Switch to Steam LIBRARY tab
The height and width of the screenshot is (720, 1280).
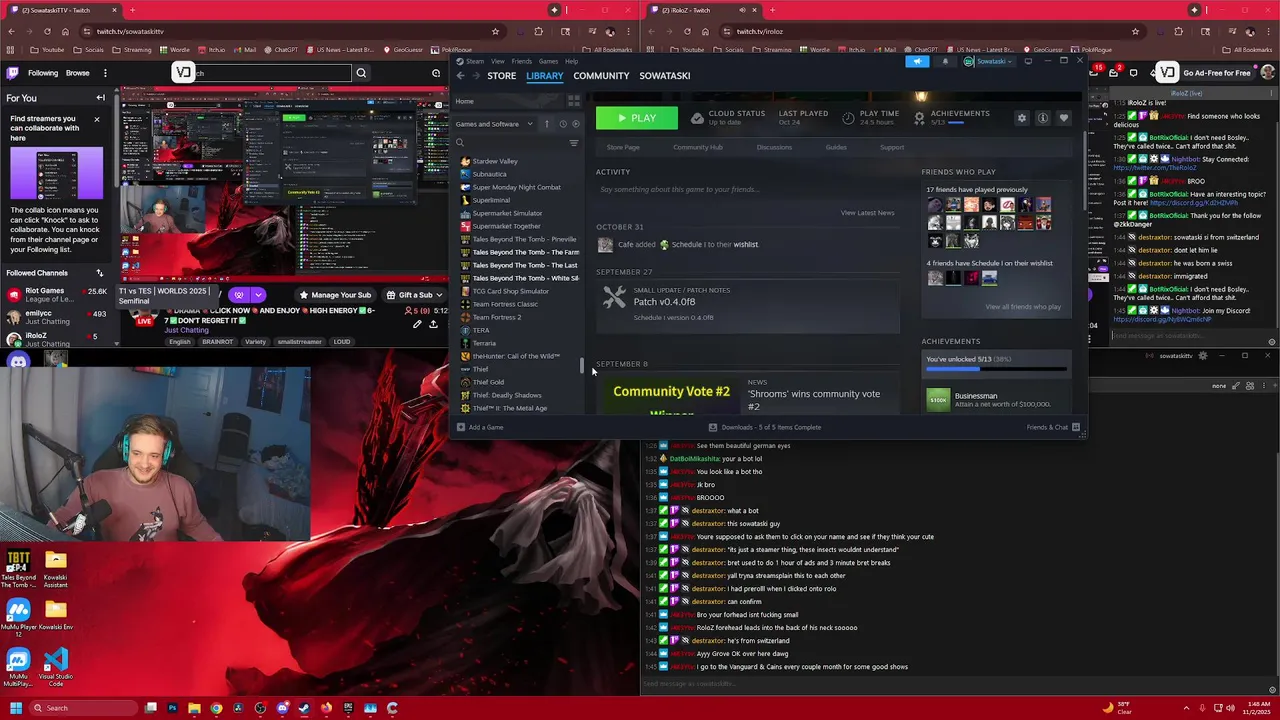tap(544, 76)
